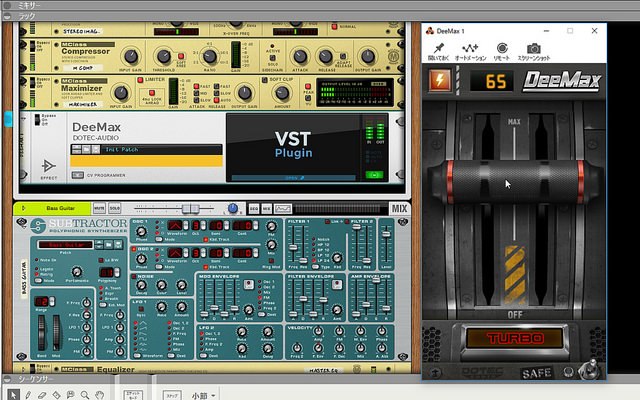Click the MIX button next to SEQ
This screenshot has height=400, width=640.
coord(267,209)
